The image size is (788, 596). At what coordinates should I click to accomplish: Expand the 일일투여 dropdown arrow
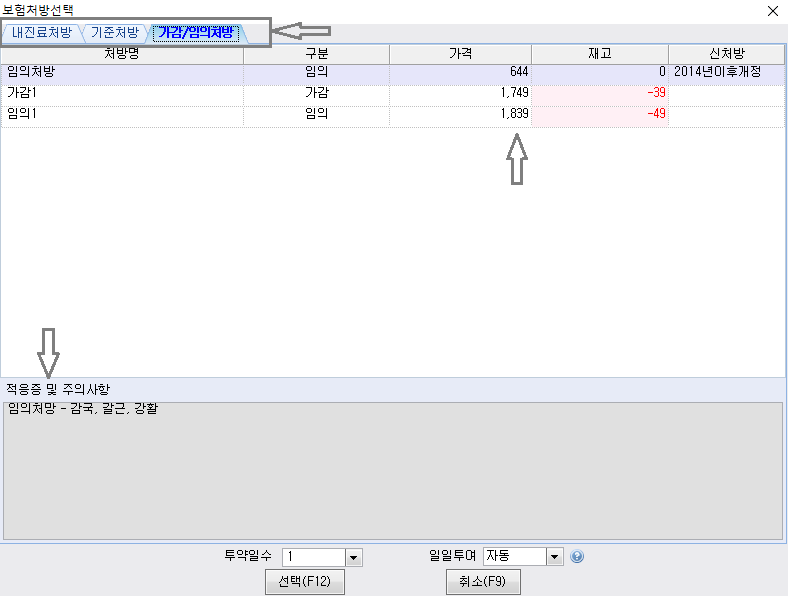(x=554, y=556)
